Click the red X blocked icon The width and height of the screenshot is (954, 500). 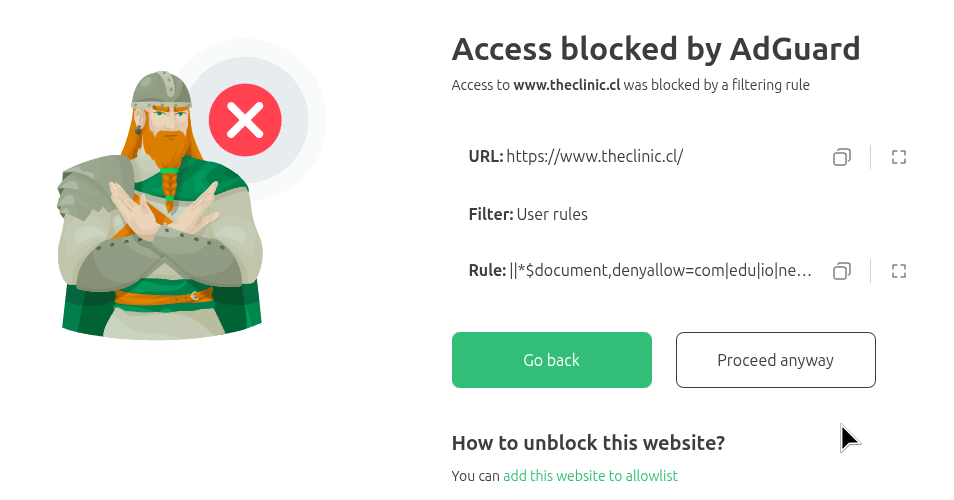(x=245, y=121)
